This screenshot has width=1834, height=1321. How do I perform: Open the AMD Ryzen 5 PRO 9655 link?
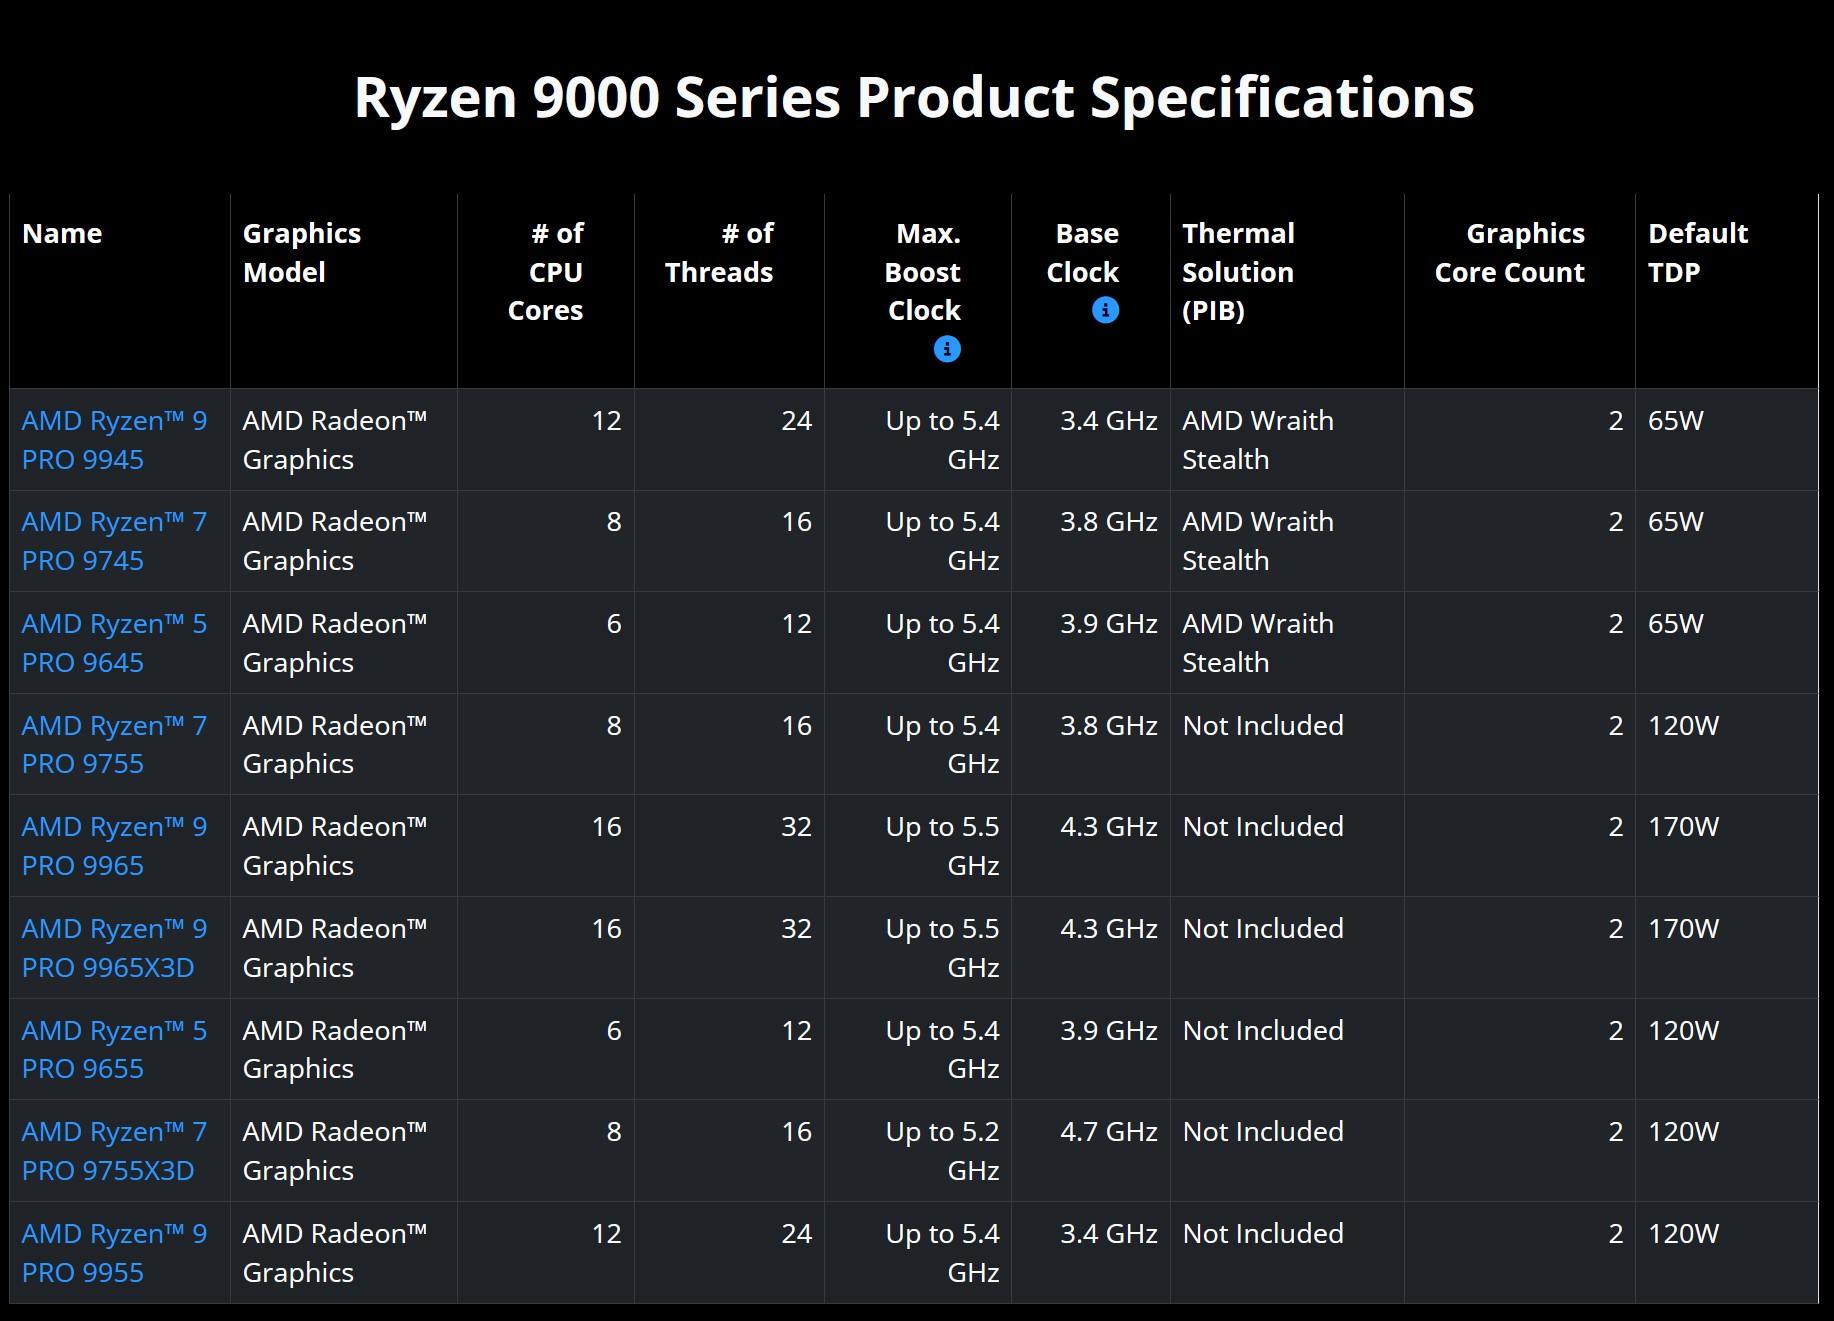pos(115,1050)
